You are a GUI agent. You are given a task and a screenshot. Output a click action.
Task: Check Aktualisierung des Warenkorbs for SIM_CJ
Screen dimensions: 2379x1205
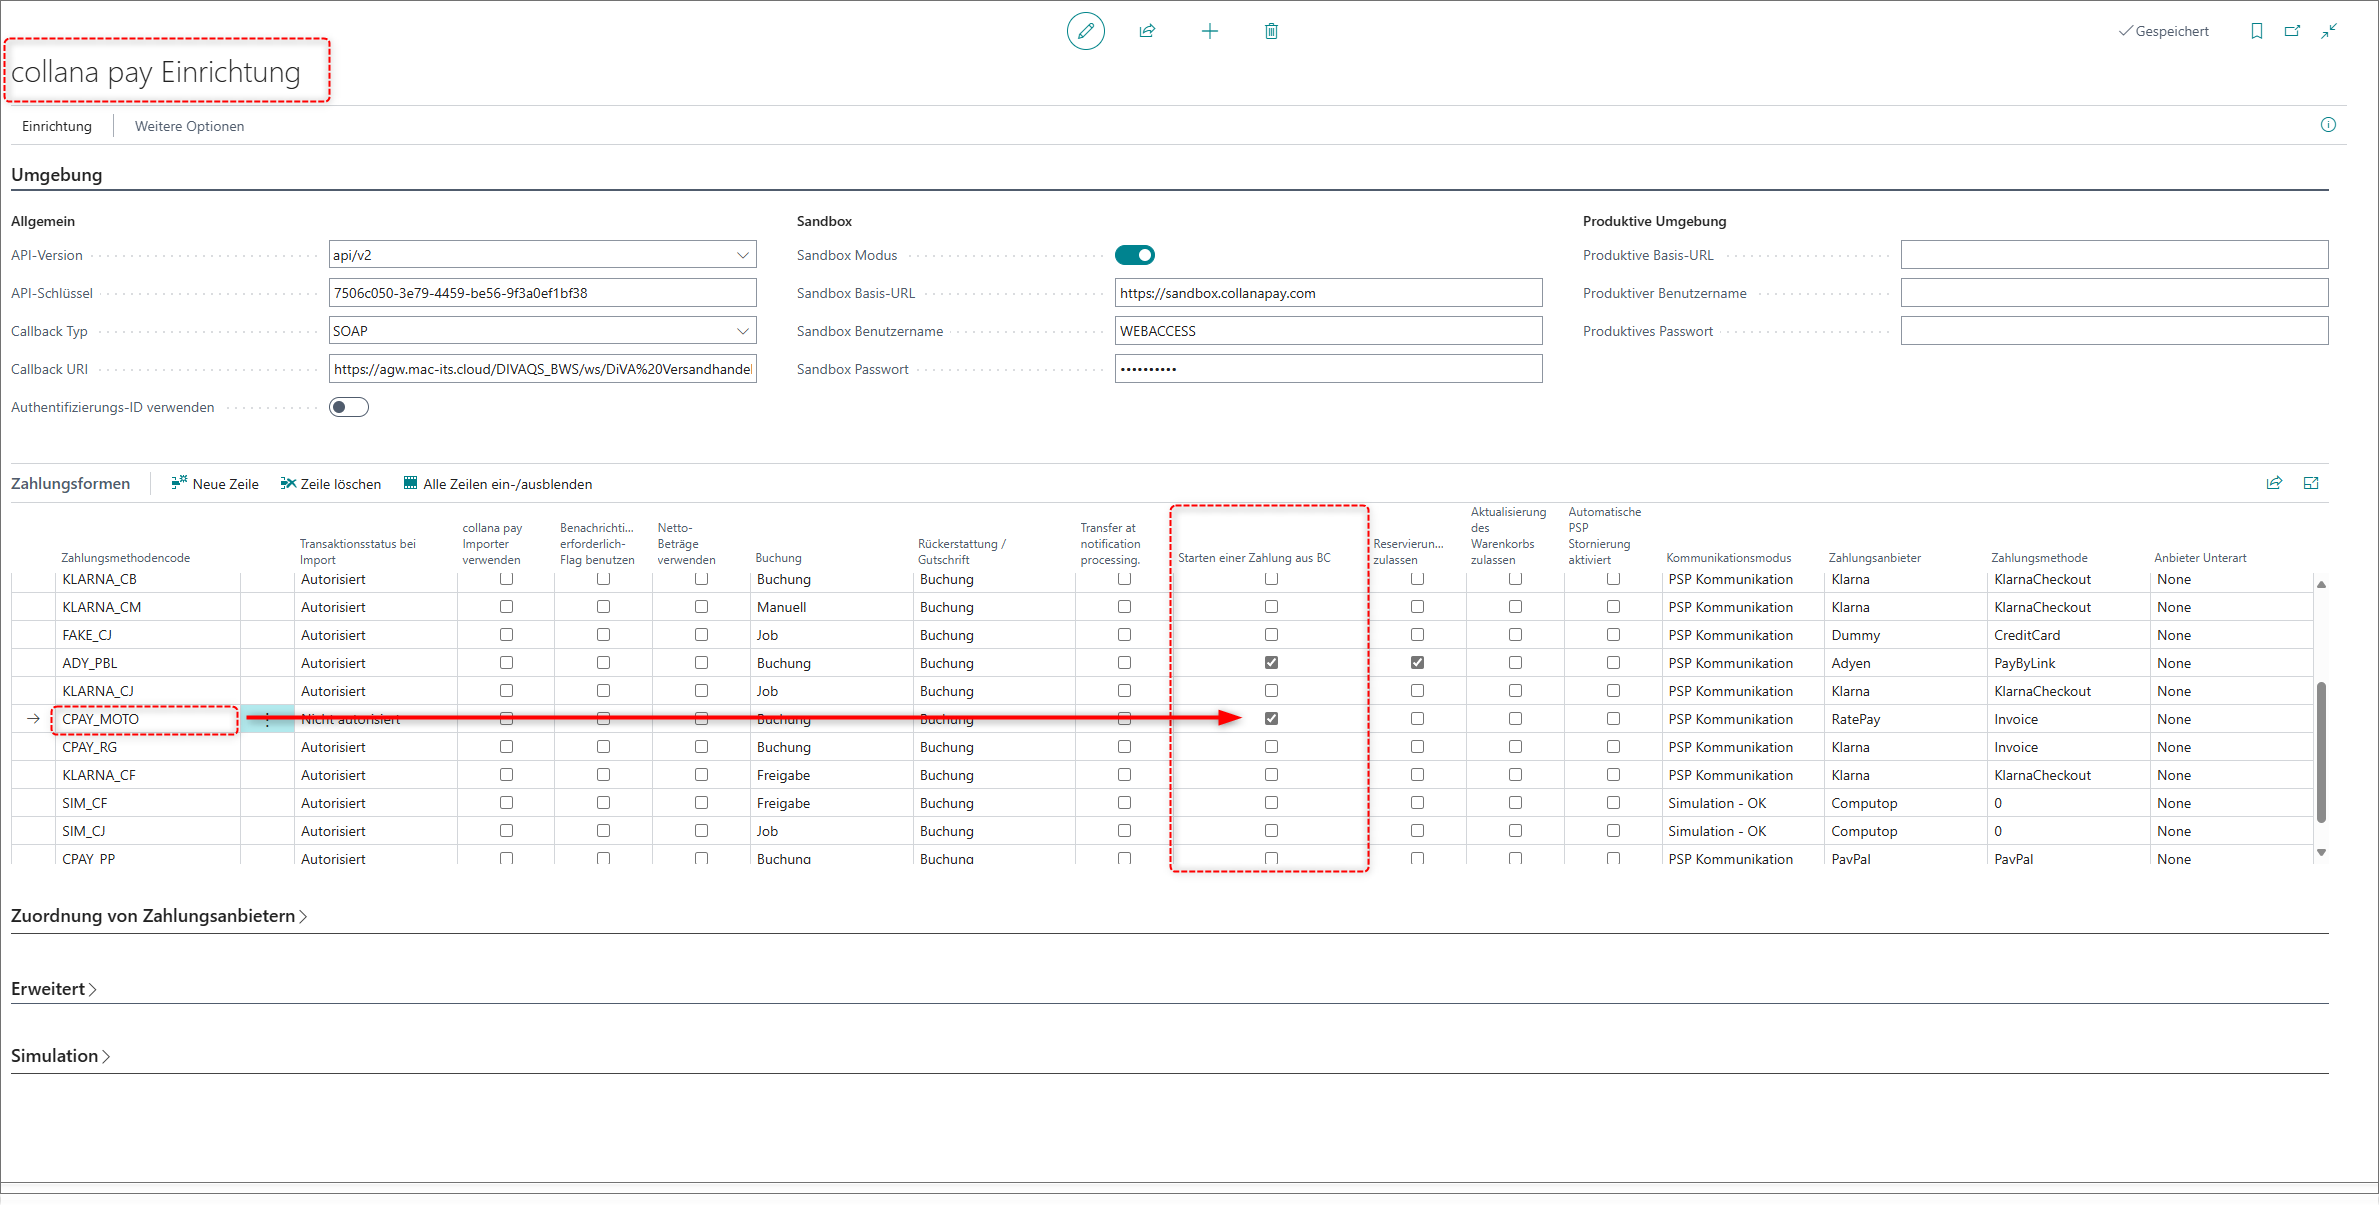point(1515,831)
